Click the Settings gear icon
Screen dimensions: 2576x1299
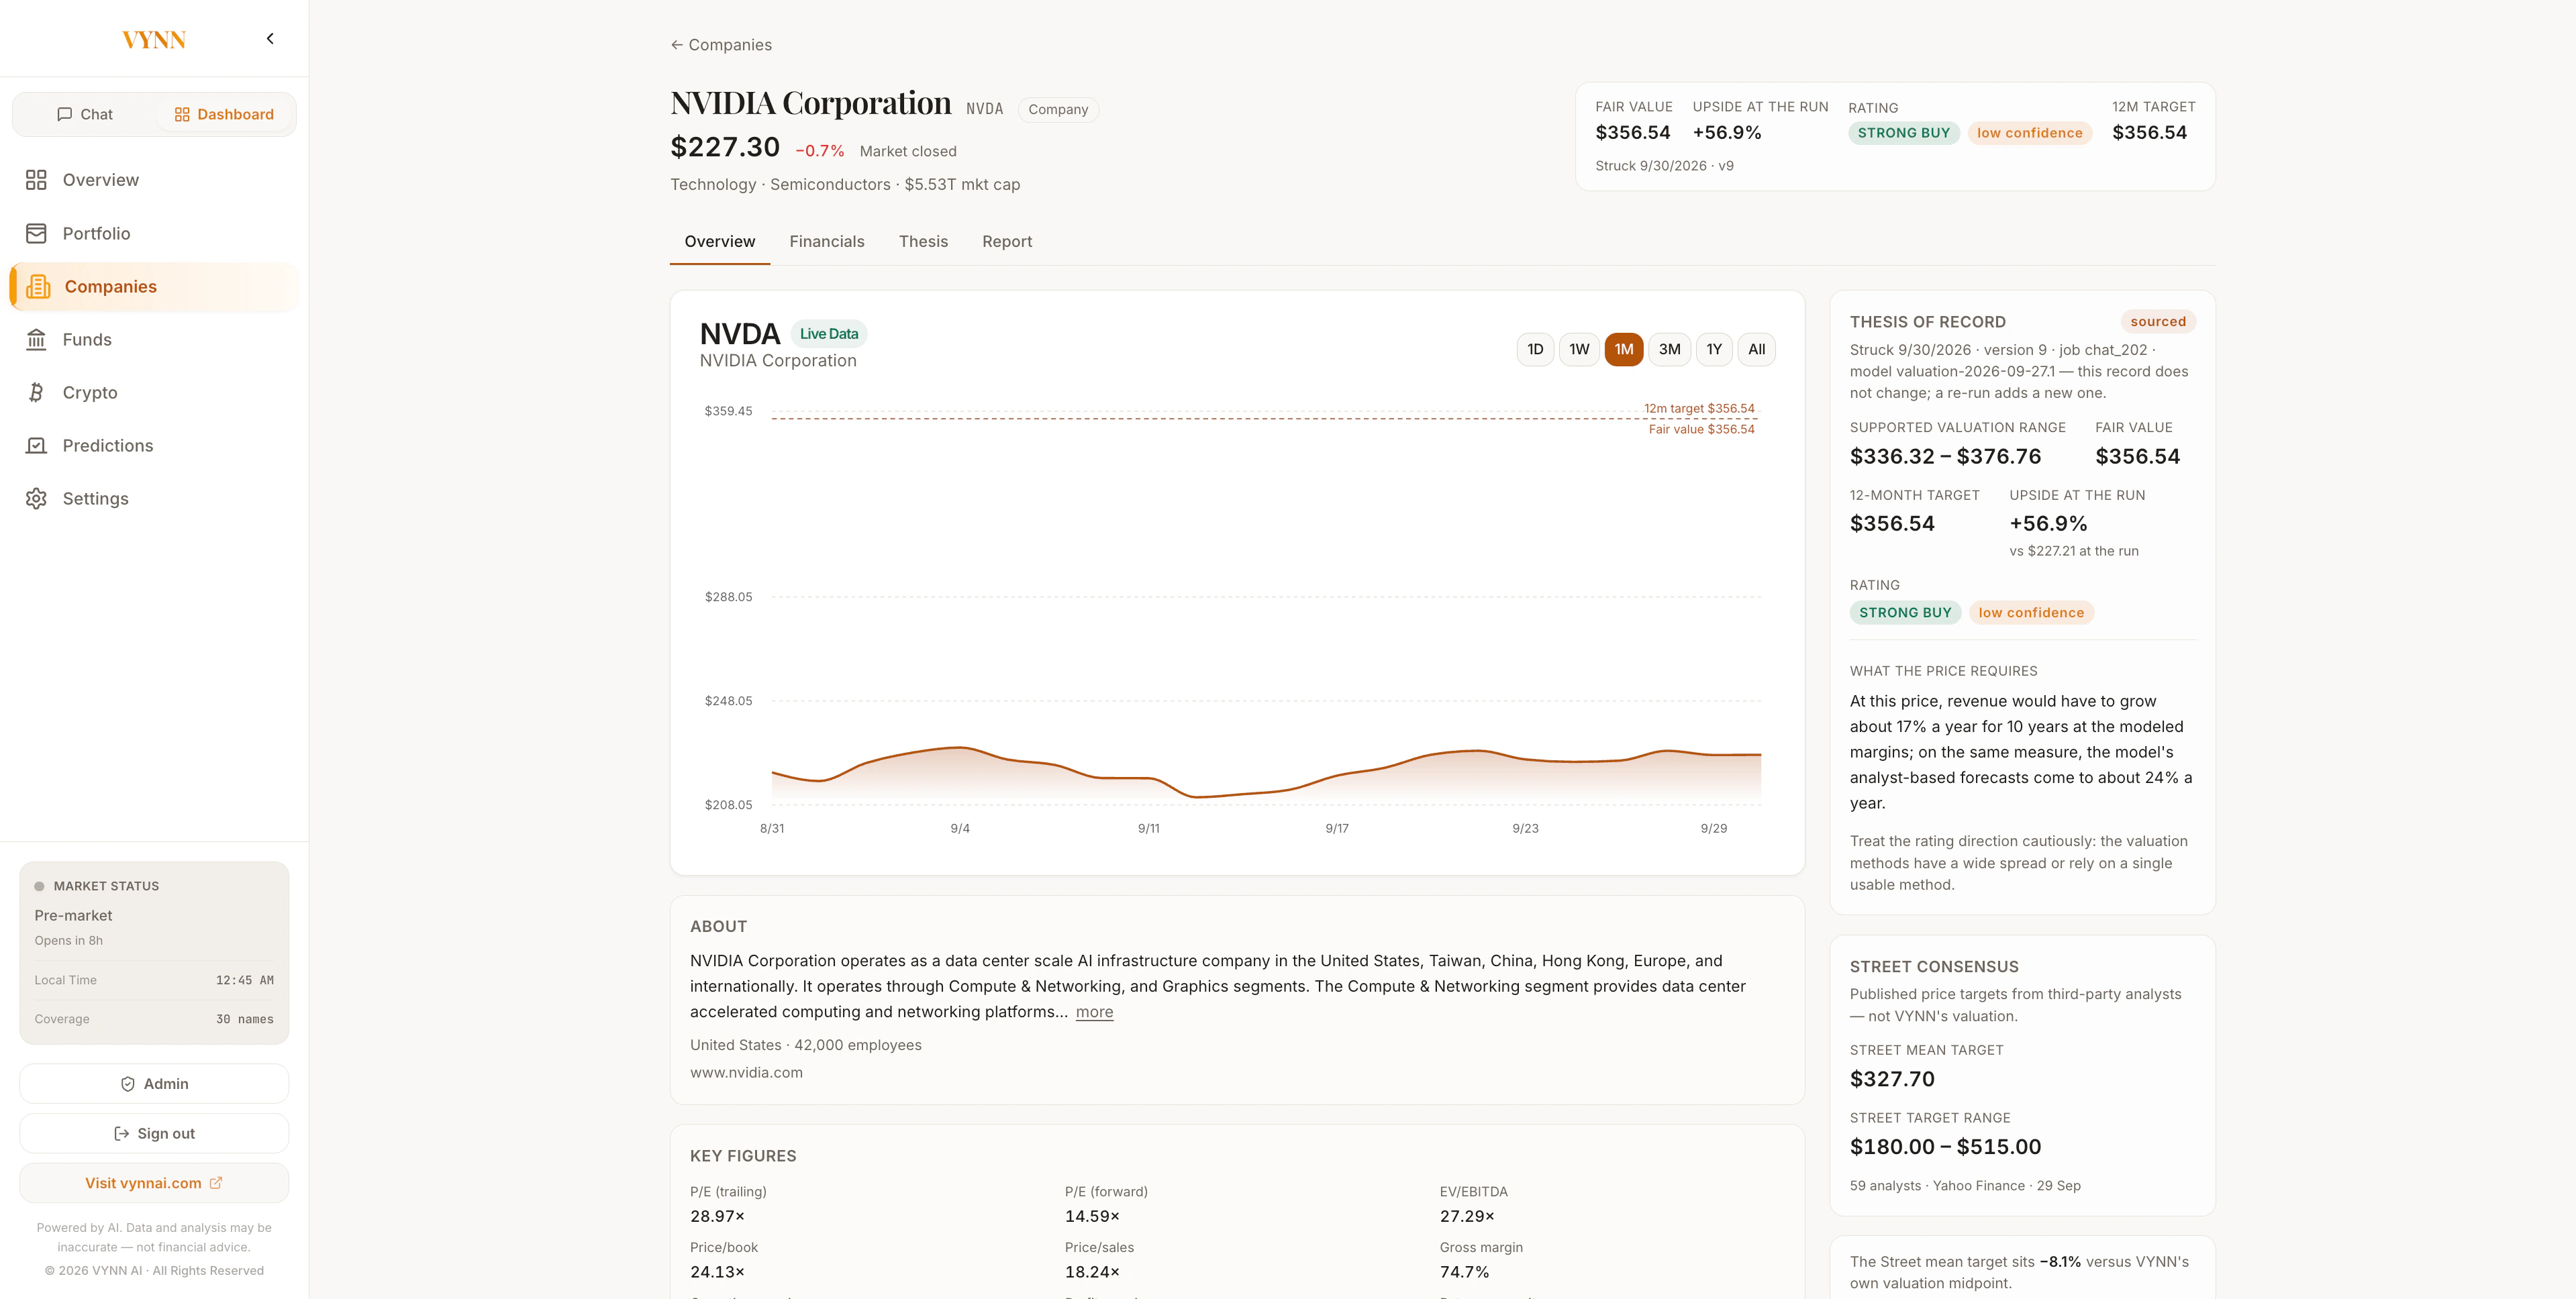click(36, 499)
